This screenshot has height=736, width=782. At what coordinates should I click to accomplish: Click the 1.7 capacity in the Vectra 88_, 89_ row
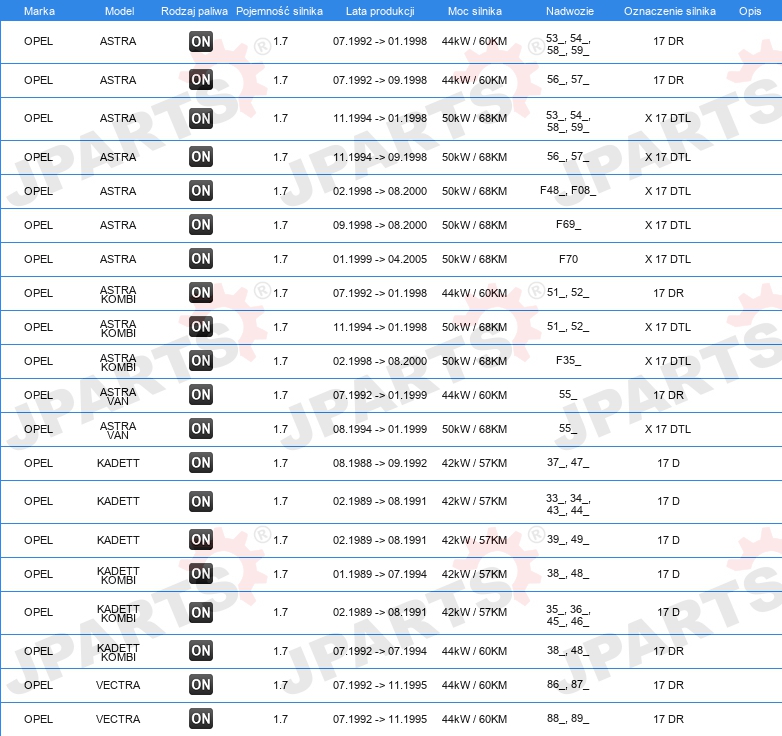281,719
